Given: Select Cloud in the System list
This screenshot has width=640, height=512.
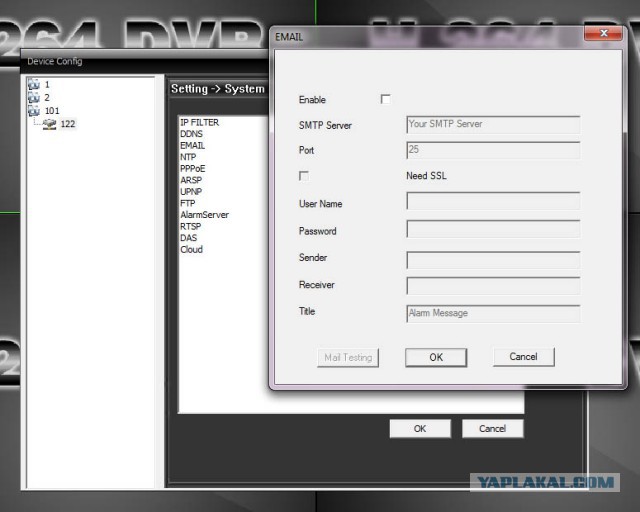Looking at the screenshot, I should (x=191, y=249).
